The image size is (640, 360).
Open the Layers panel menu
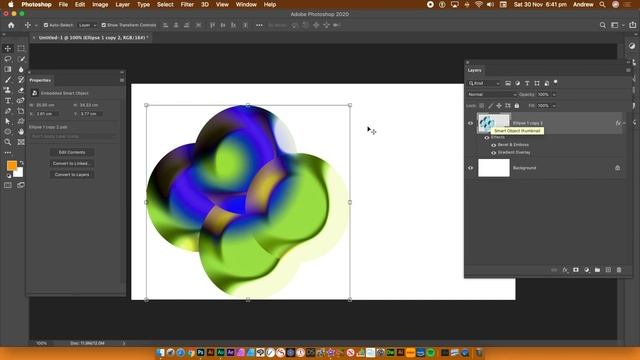(628, 70)
